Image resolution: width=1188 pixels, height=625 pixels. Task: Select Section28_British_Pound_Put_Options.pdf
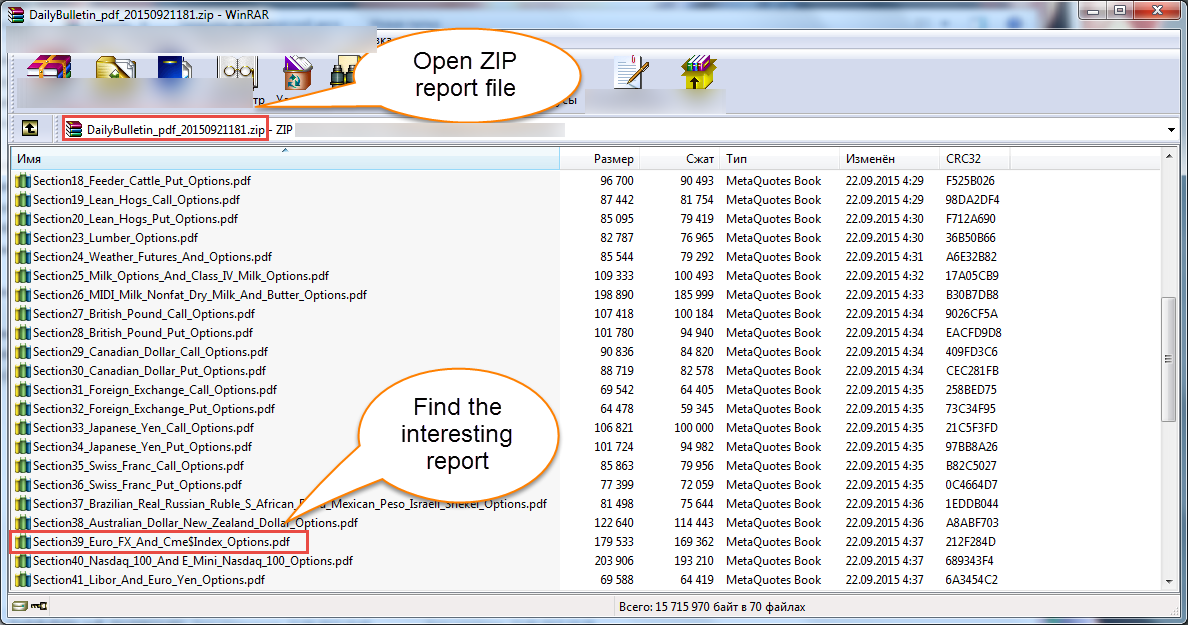(142, 333)
